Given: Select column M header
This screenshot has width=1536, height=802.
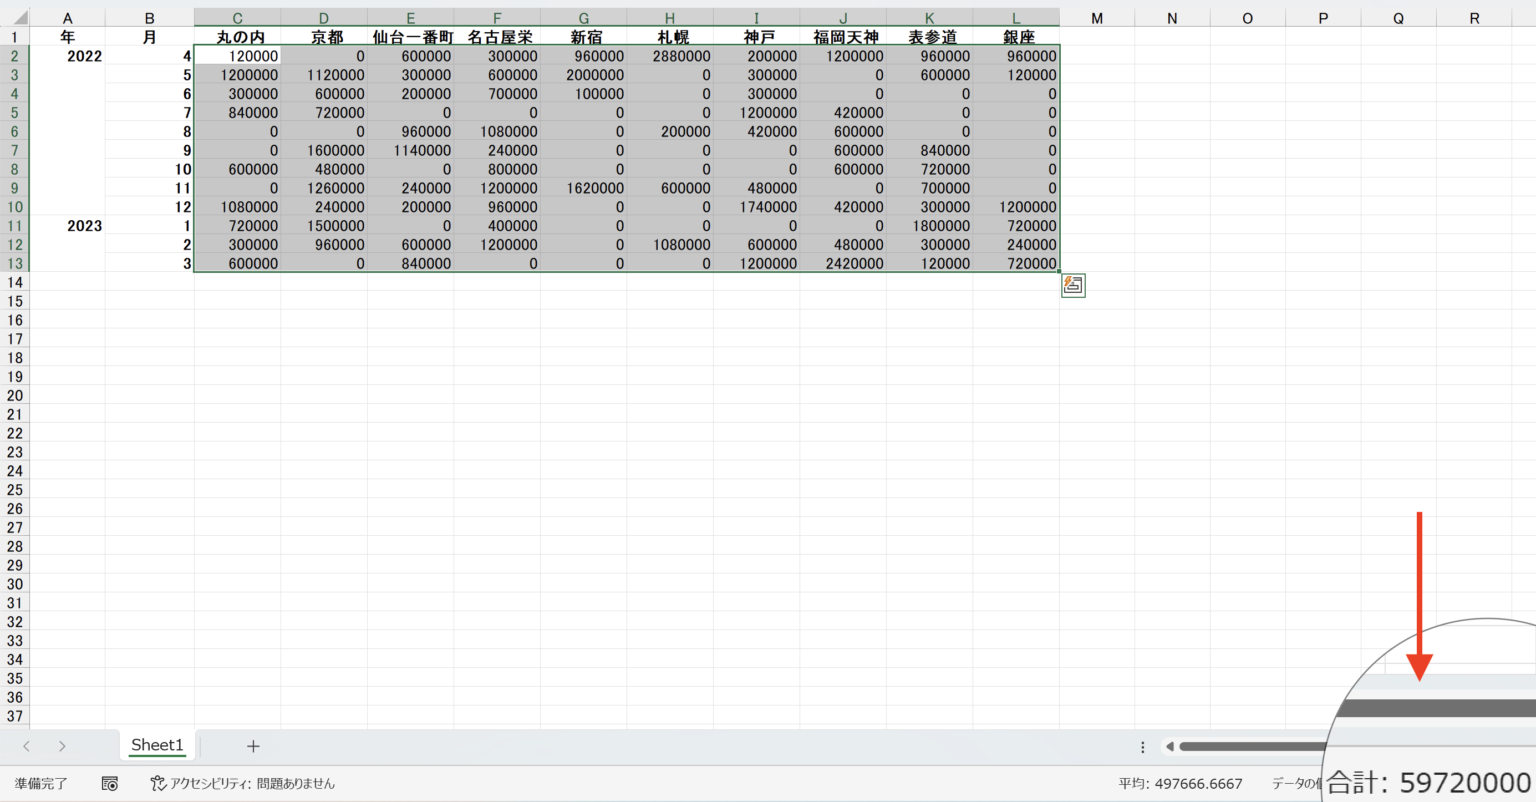Looking at the screenshot, I should (1097, 18).
